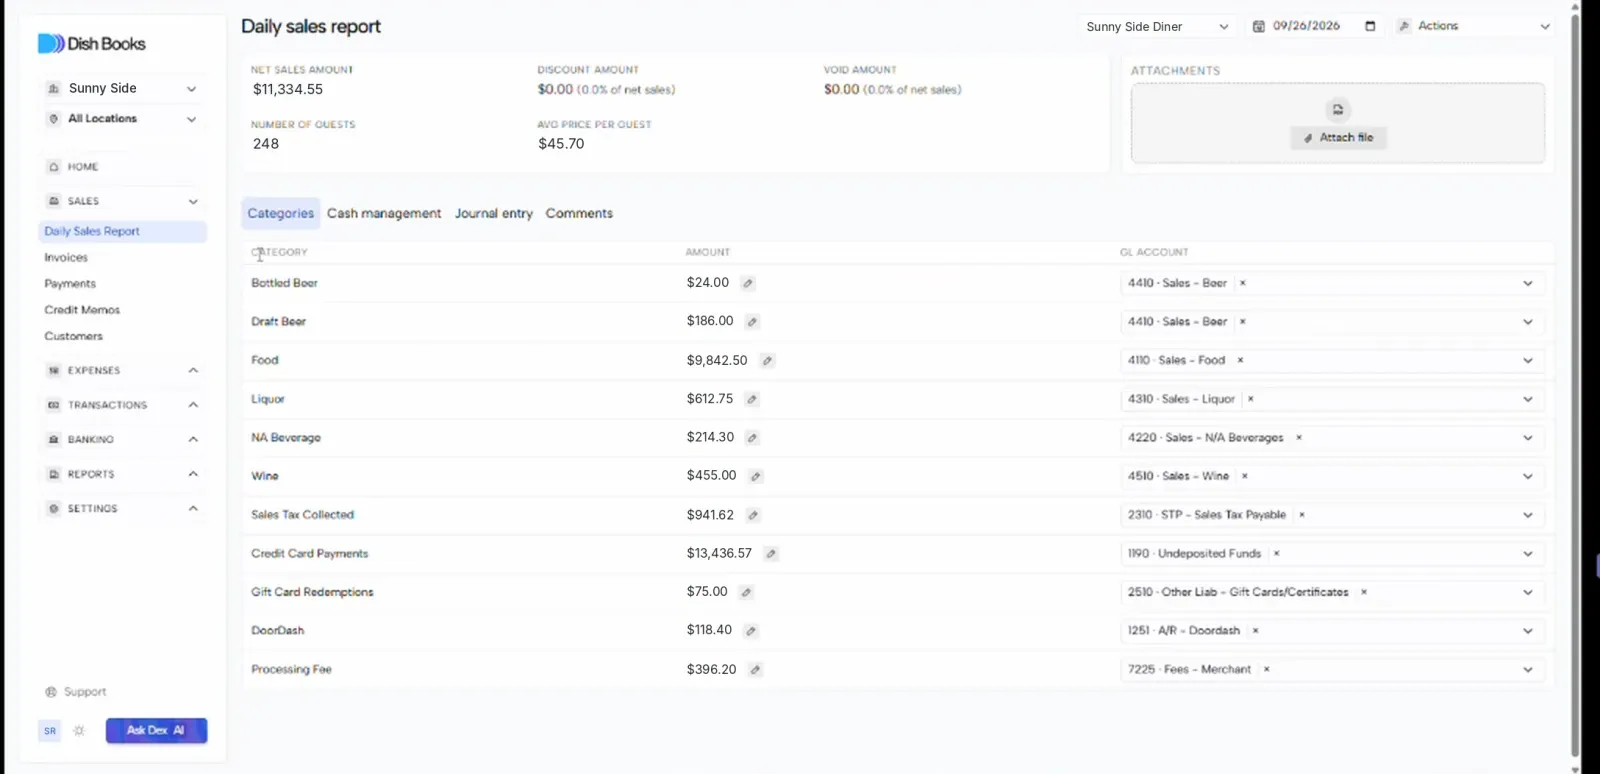Edit the Liquor amount pencil icon
Image resolution: width=1600 pixels, height=774 pixels.
[752, 399]
